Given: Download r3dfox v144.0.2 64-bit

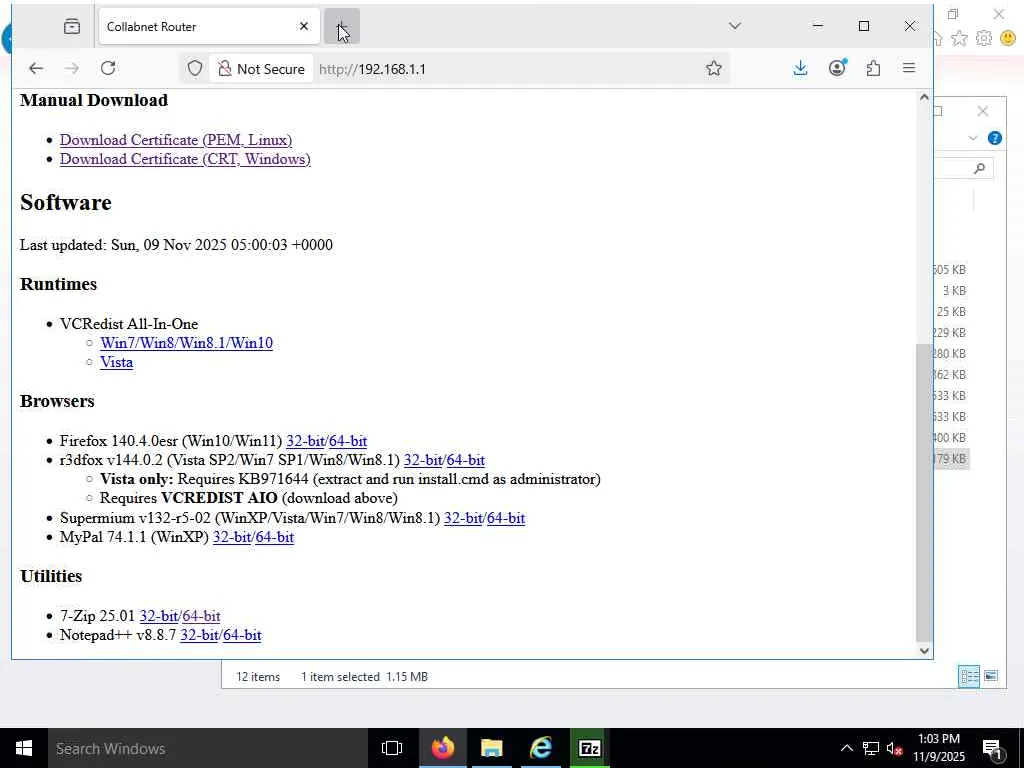Looking at the screenshot, I should point(466,460).
